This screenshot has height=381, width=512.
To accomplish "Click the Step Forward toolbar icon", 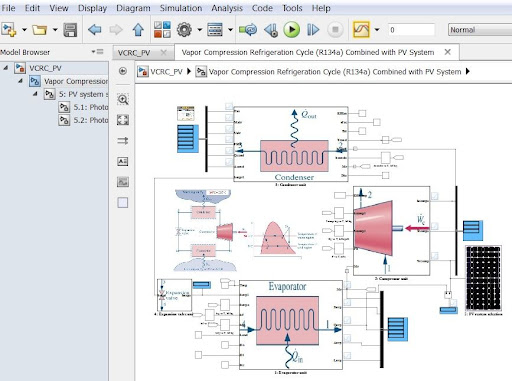I will pyautogui.click(x=313, y=30).
